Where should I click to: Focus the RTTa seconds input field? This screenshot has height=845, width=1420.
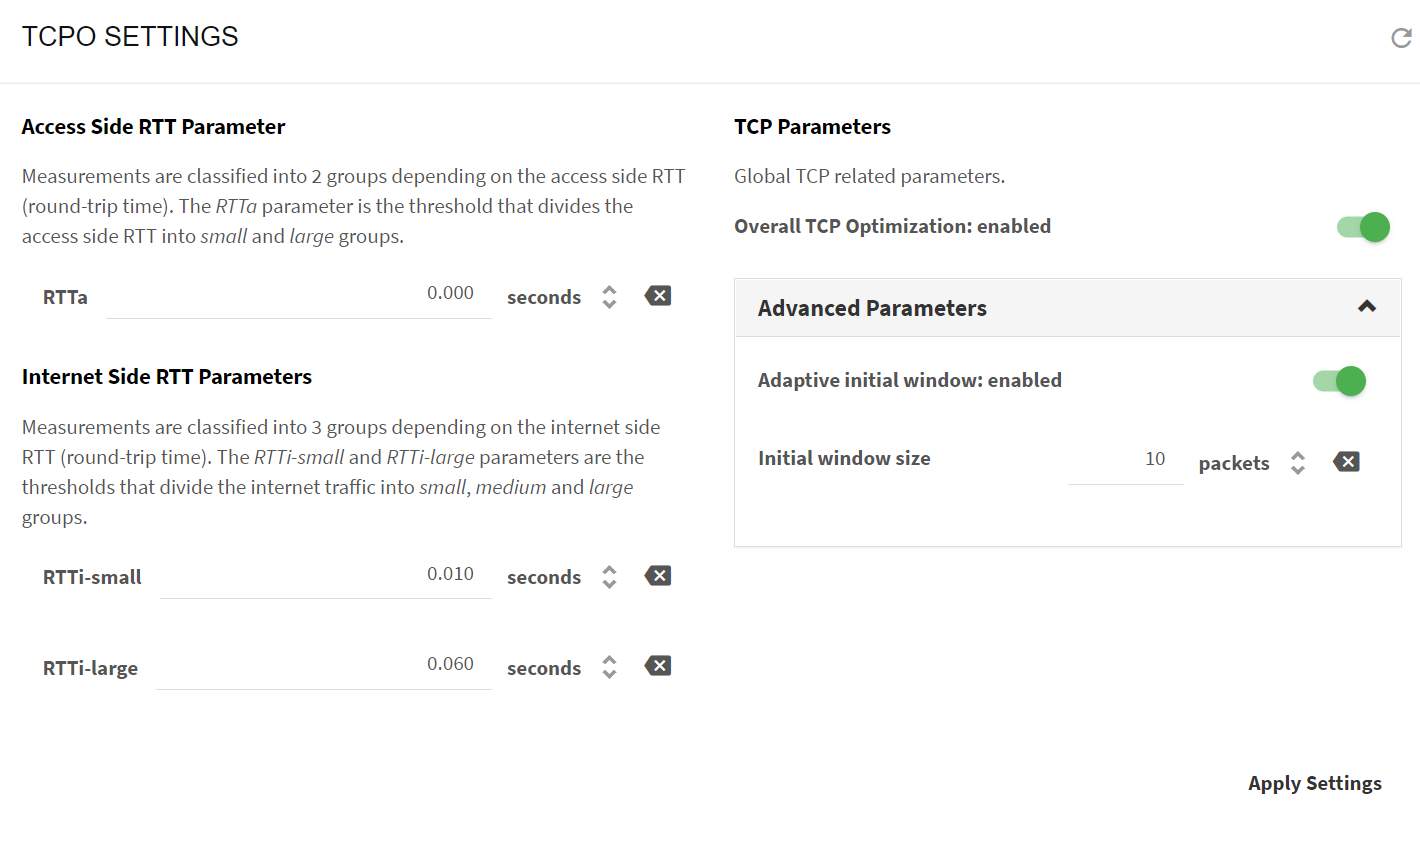pyautogui.click(x=298, y=294)
